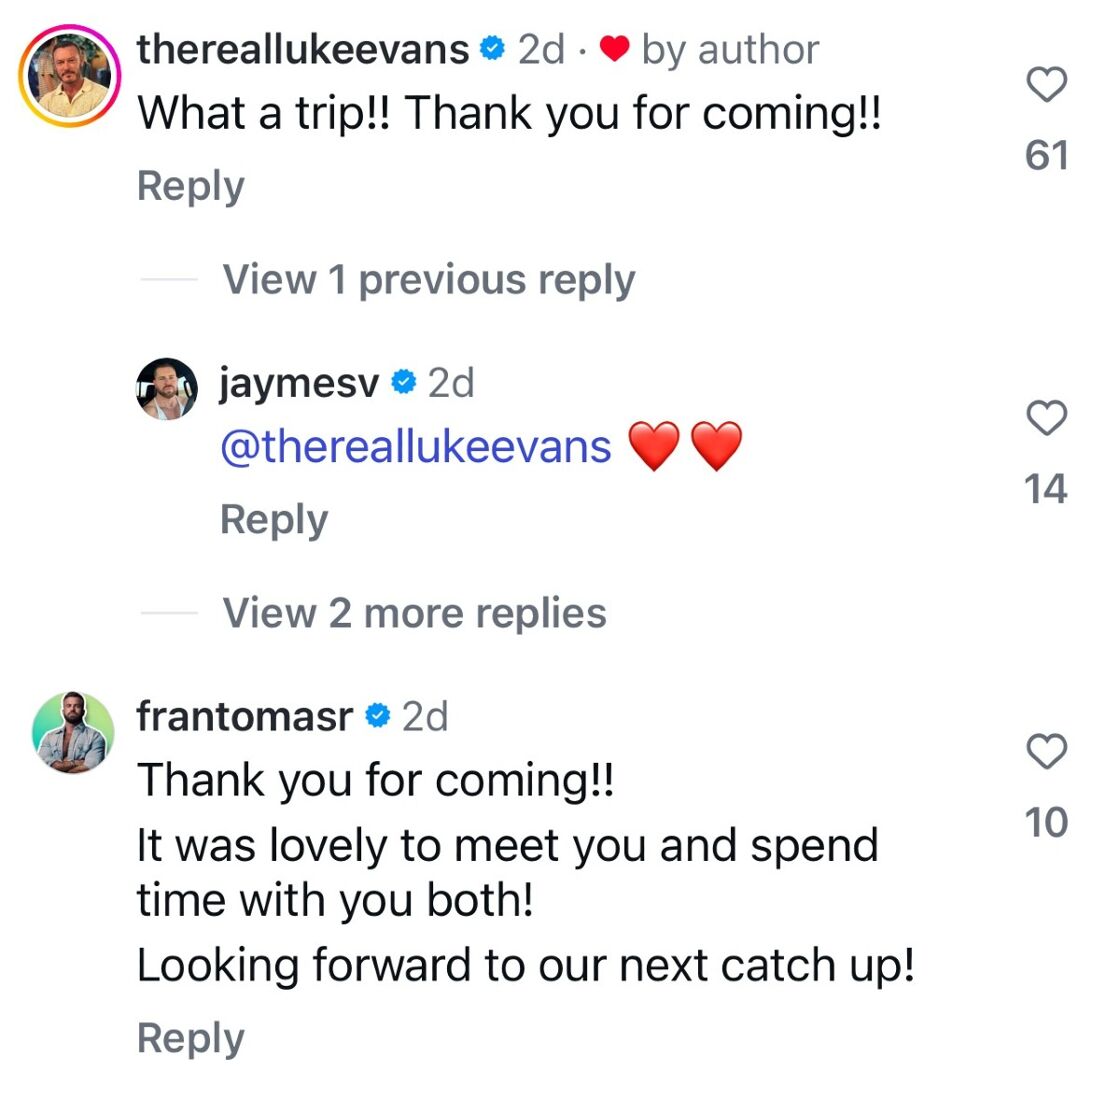The image size is (1120, 1099).
Task: Expand View 1 previous reply
Action: [428, 280]
